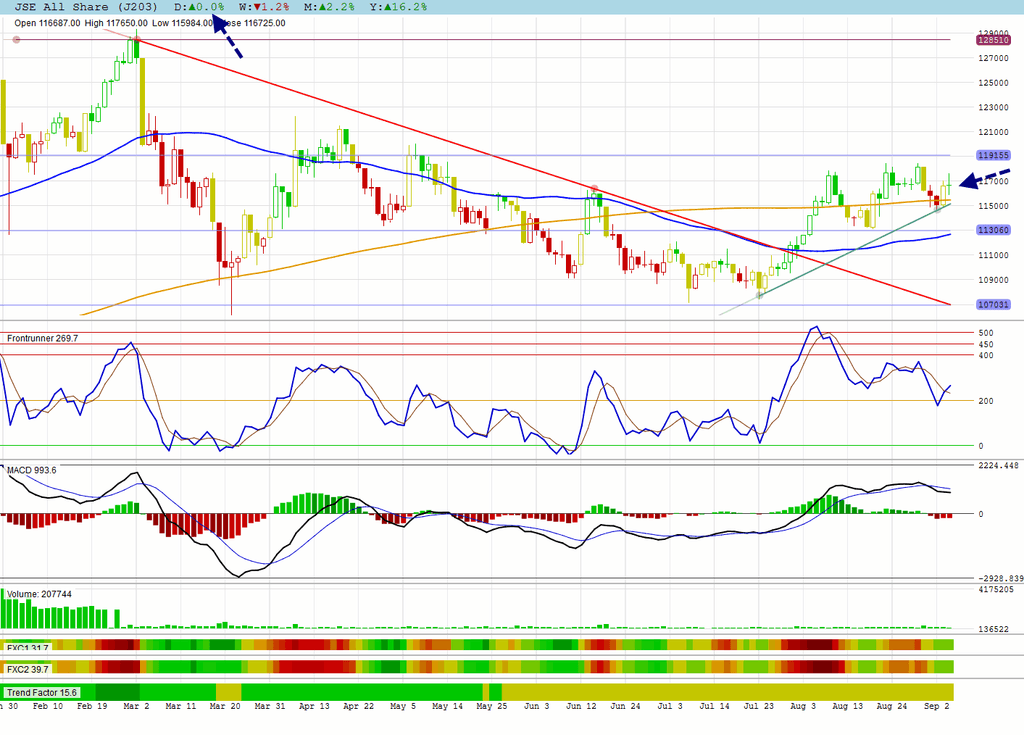Viewport: 1024px width, 735px height.
Task: Click the green trendline anchor near Jul 23
Action: pyautogui.click(x=760, y=295)
